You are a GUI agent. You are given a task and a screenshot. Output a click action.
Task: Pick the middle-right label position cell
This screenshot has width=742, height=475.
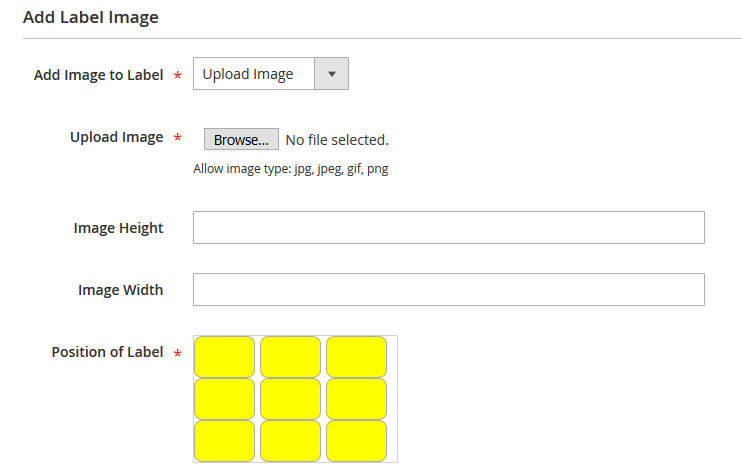(x=356, y=399)
